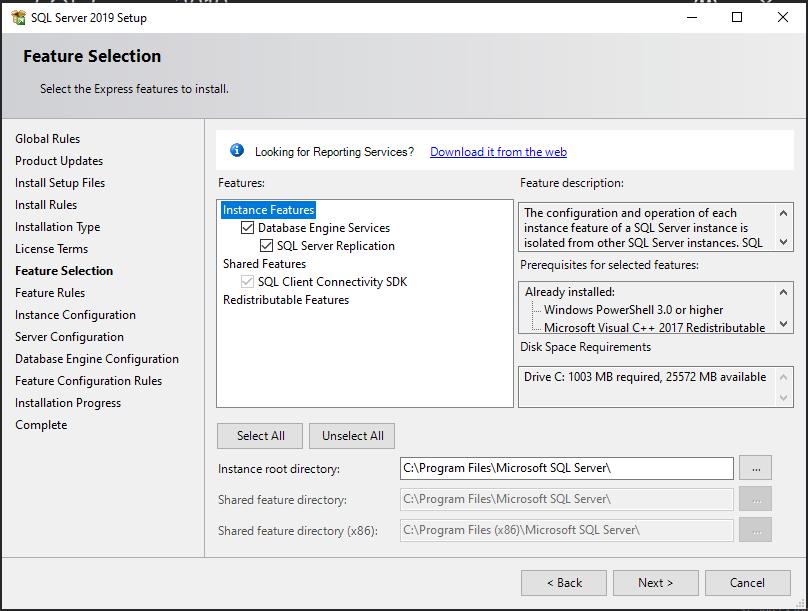Click the Install Setup Files step

click(60, 183)
